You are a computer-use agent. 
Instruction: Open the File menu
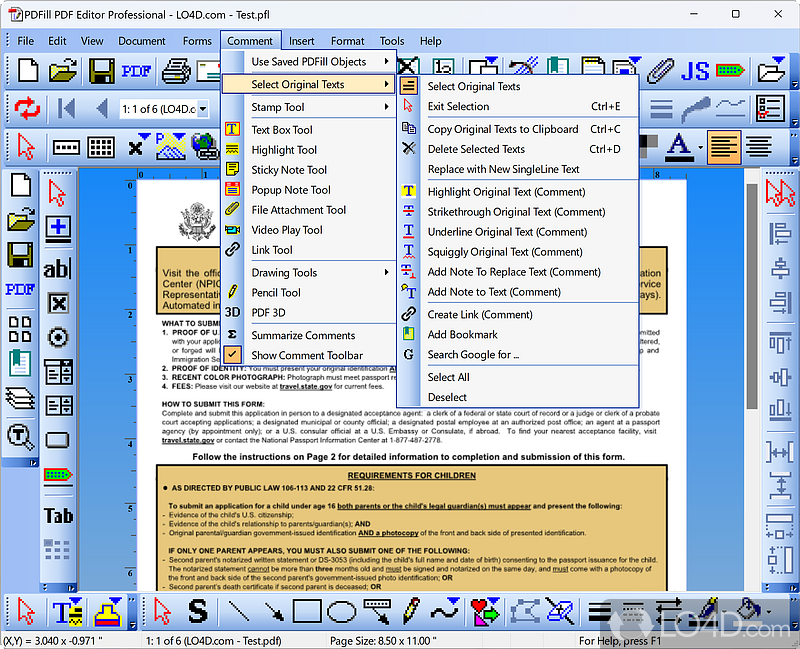[26, 41]
